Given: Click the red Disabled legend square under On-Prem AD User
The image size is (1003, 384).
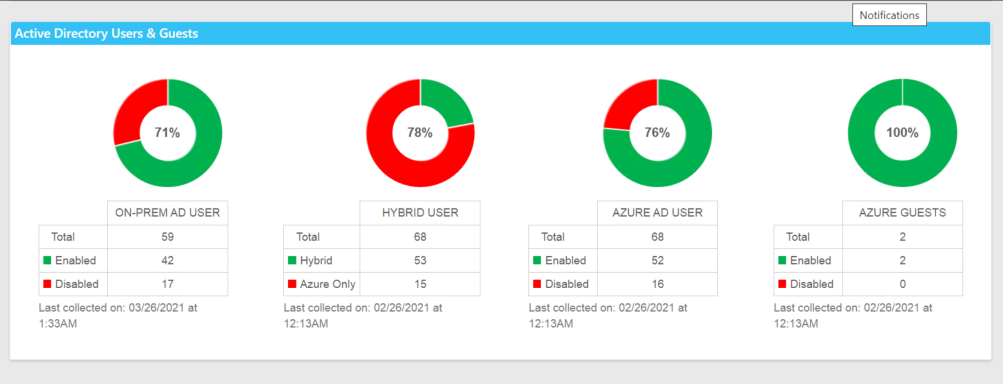Looking at the screenshot, I should [x=47, y=284].
